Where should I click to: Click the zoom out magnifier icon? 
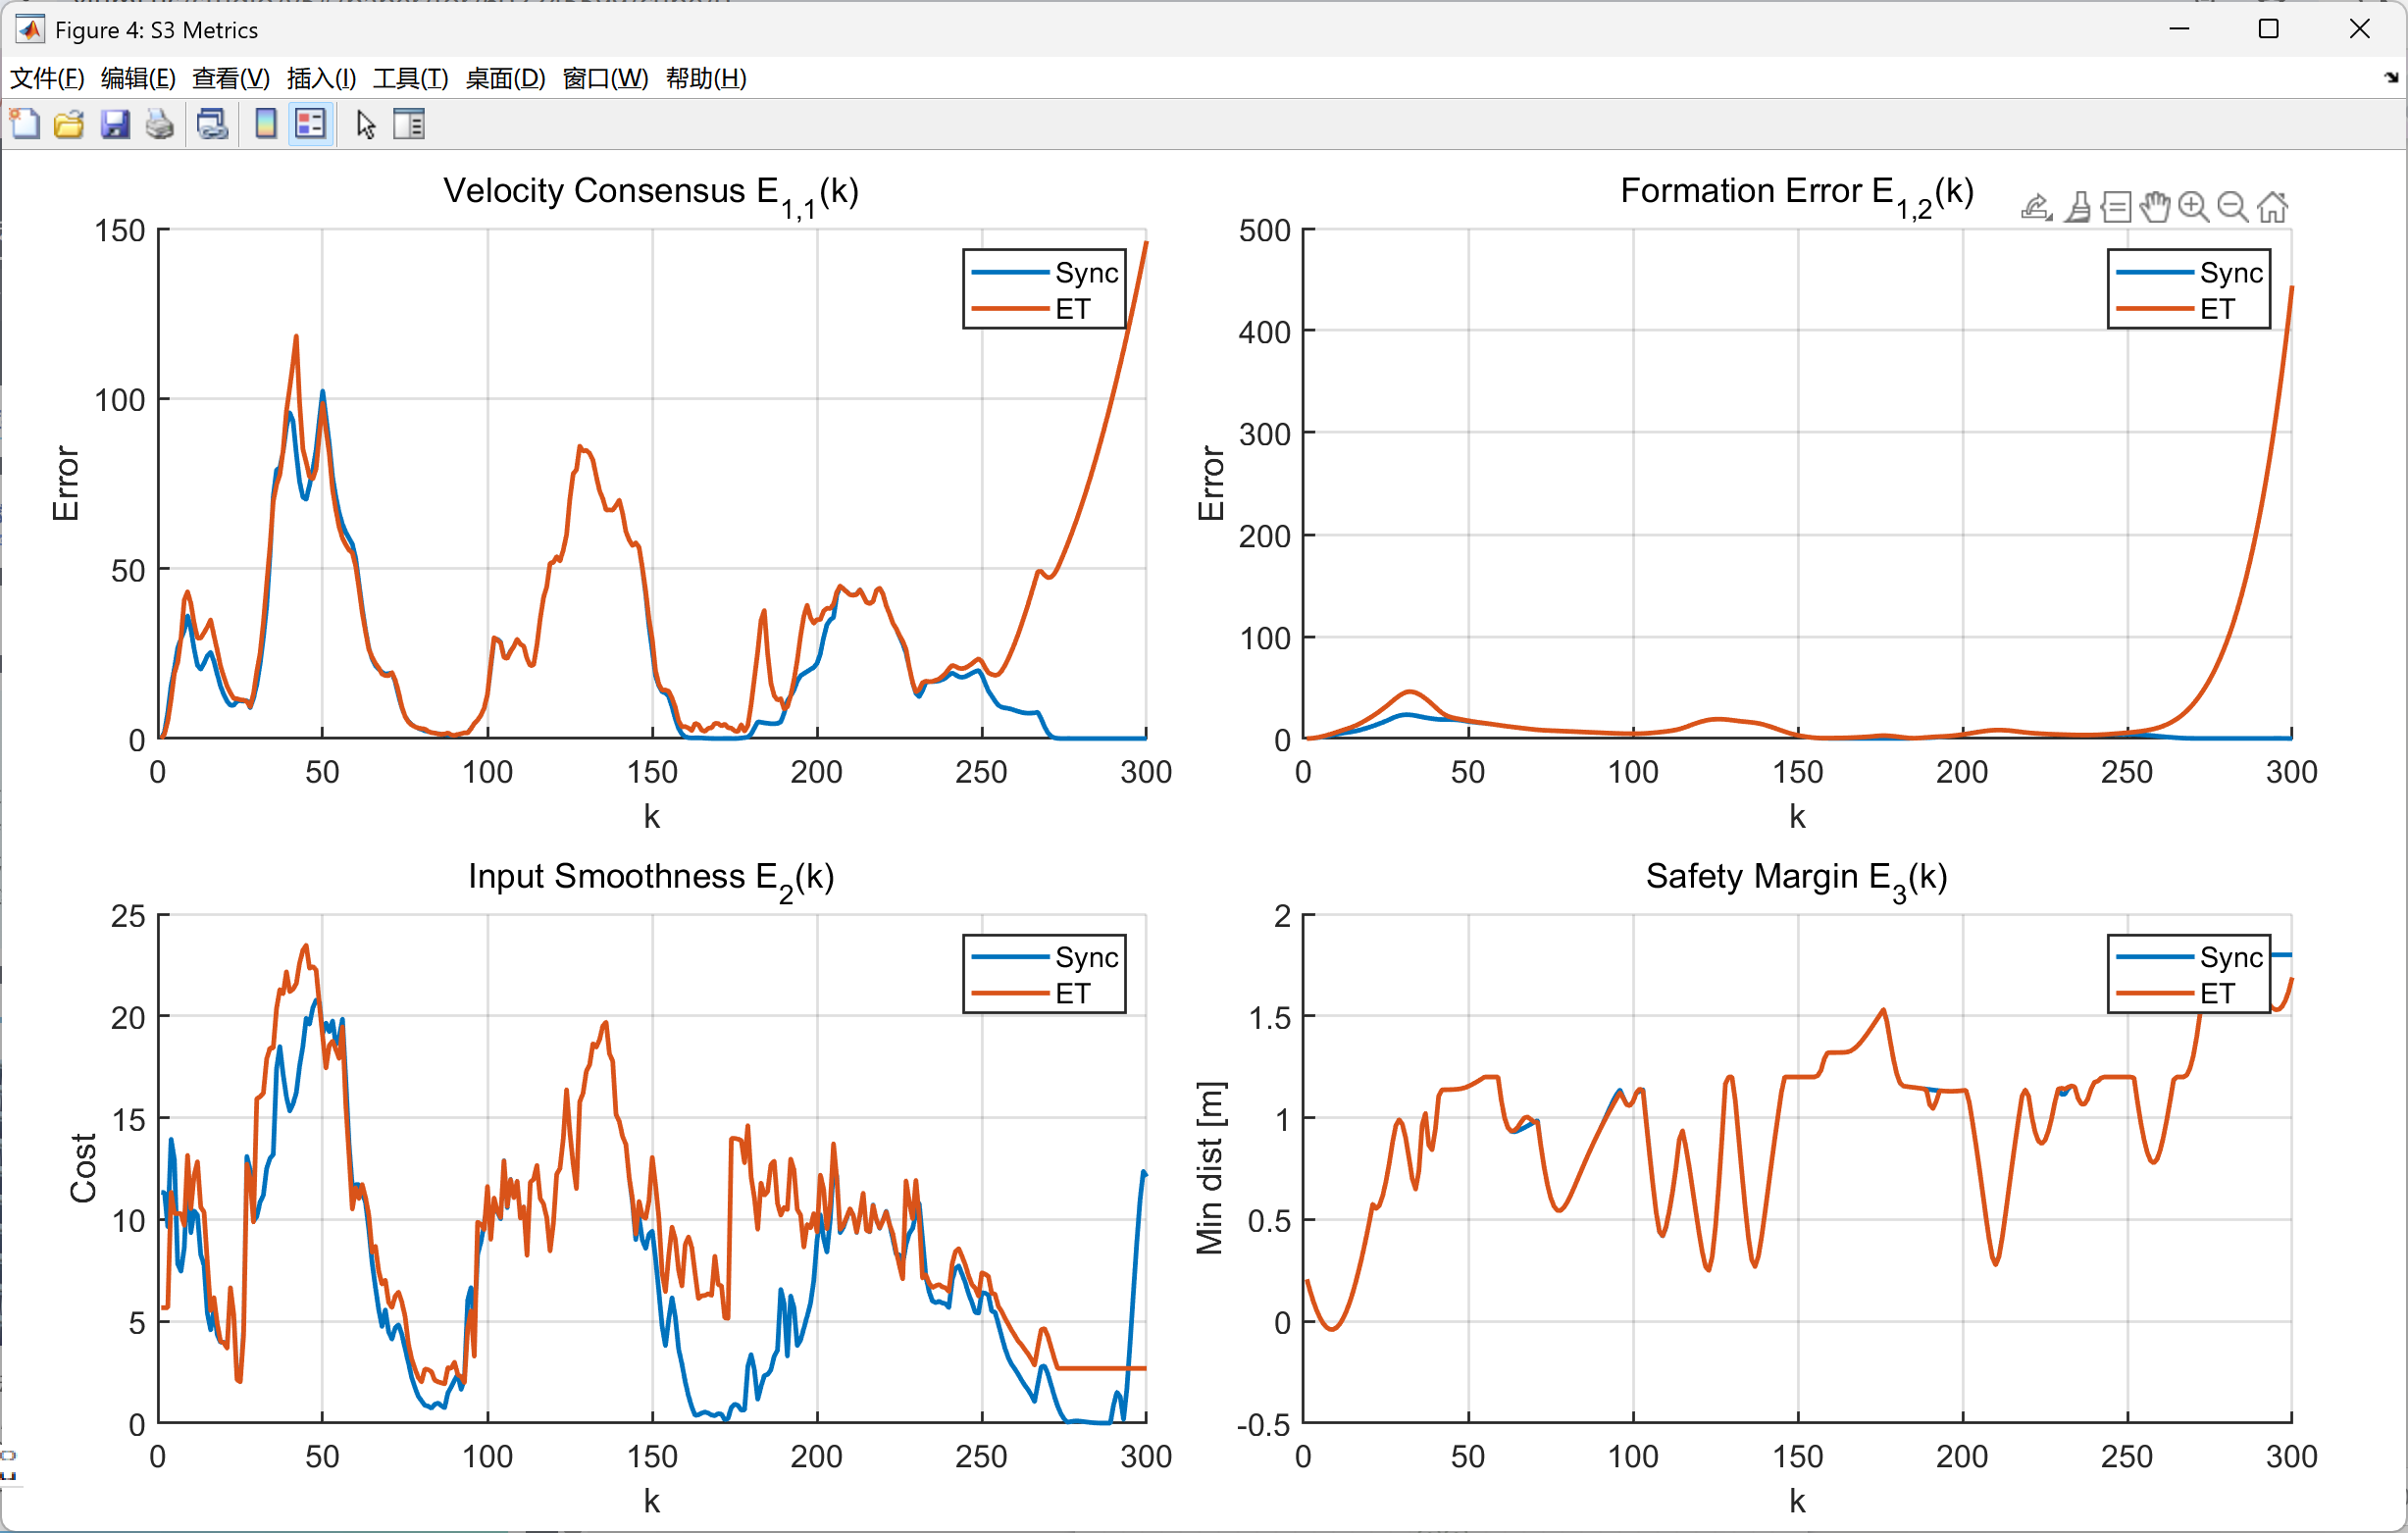(2232, 207)
